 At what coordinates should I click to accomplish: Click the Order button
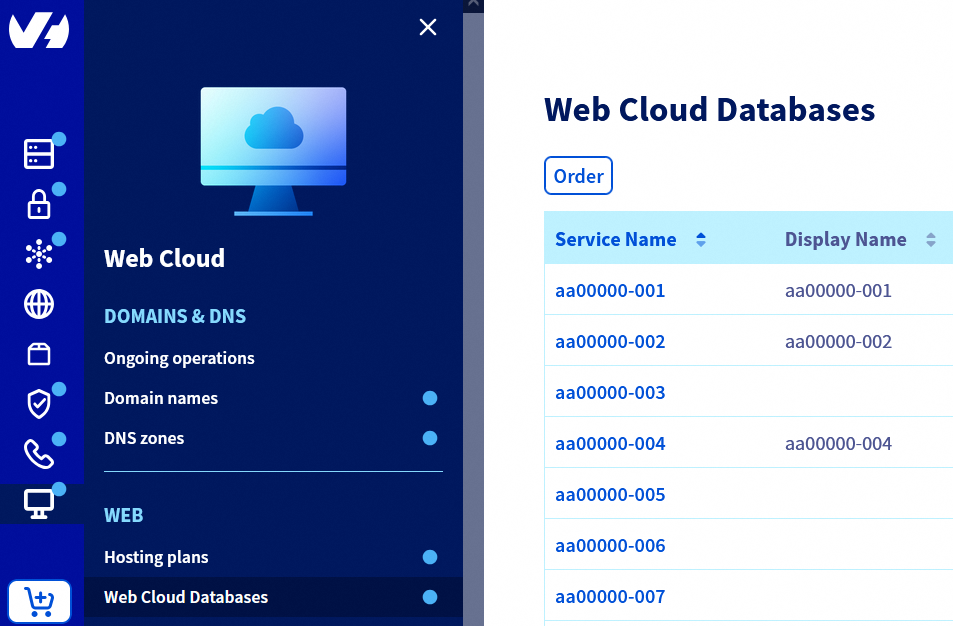point(578,175)
